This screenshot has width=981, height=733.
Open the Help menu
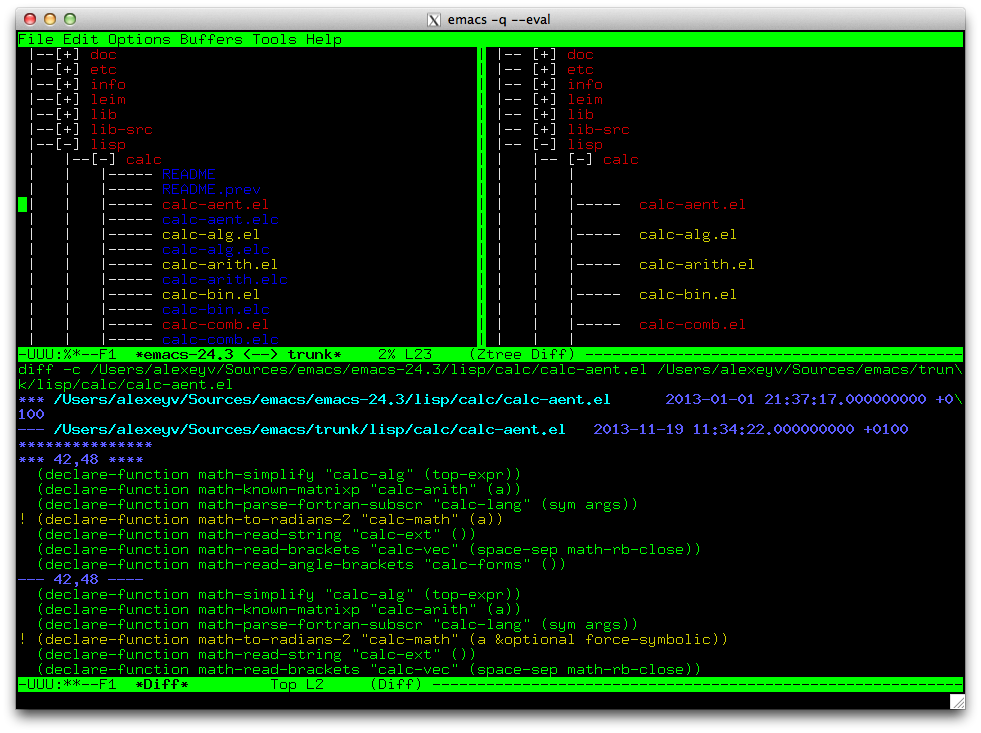(324, 39)
